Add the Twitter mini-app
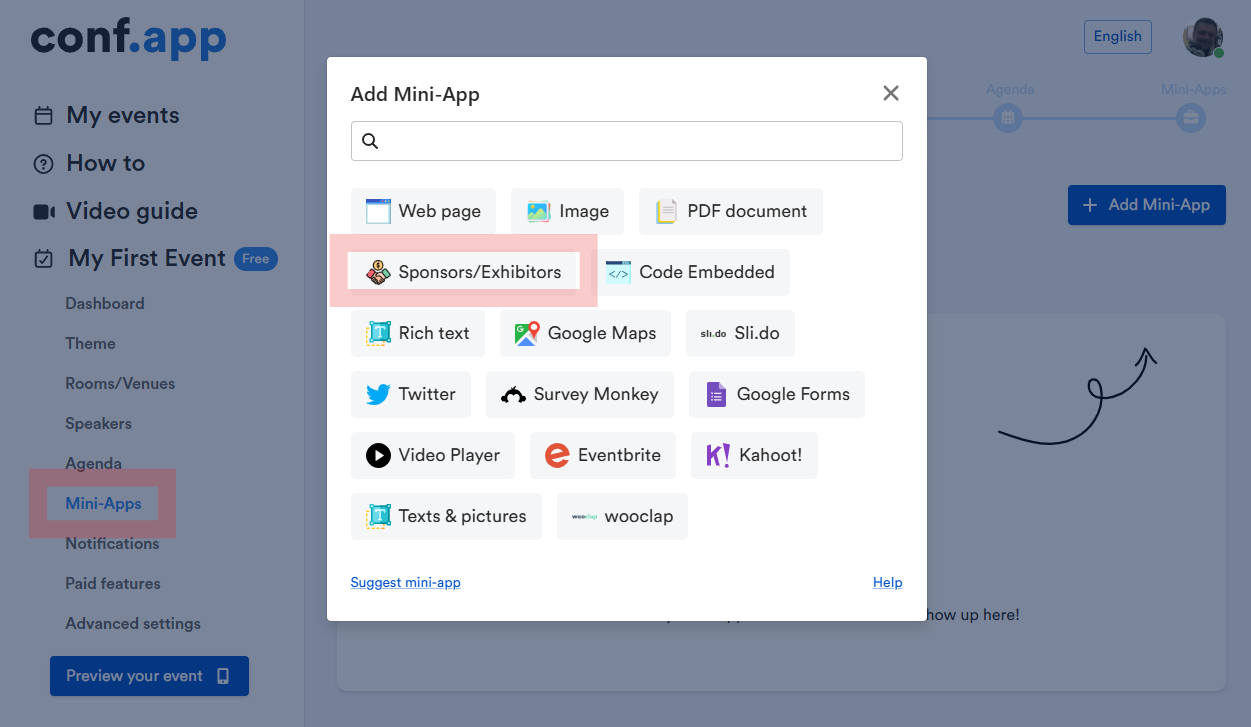Image resolution: width=1251 pixels, height=727 pixels. click(x=411, y=394)
